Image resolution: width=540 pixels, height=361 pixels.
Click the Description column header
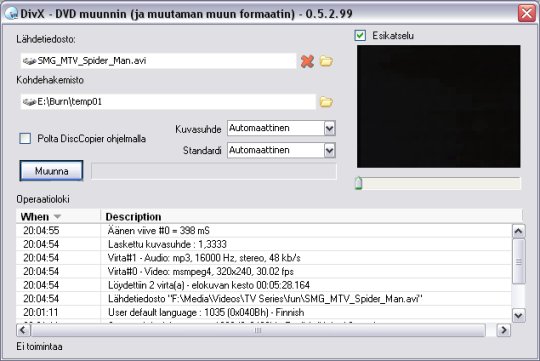(311, 217)
